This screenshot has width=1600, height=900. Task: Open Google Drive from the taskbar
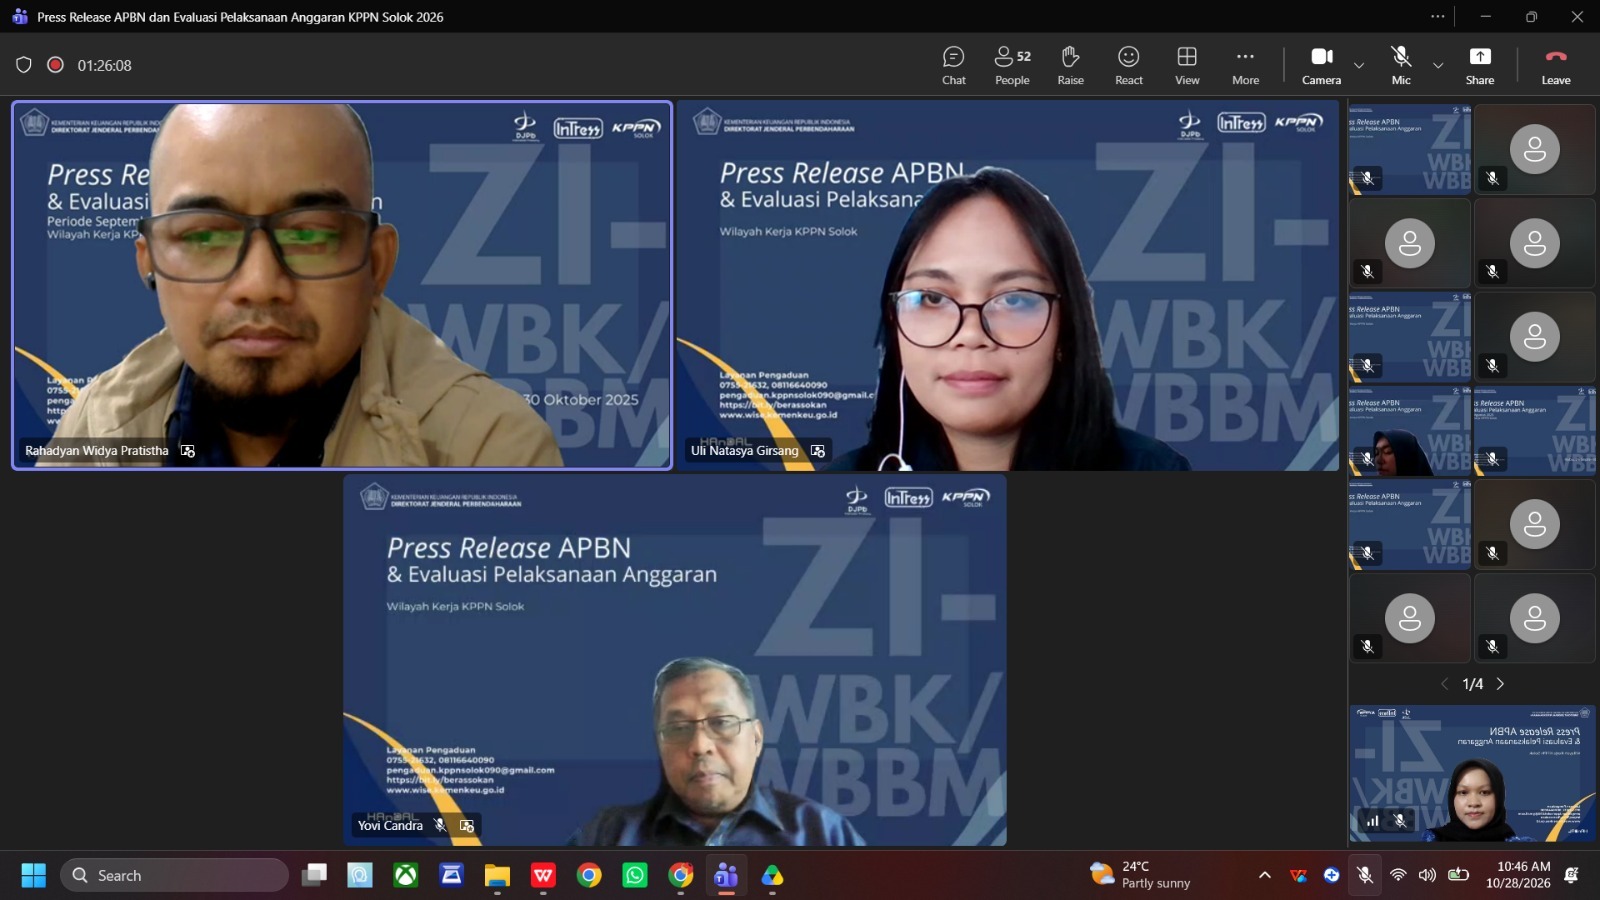click(x=772, y=876)
